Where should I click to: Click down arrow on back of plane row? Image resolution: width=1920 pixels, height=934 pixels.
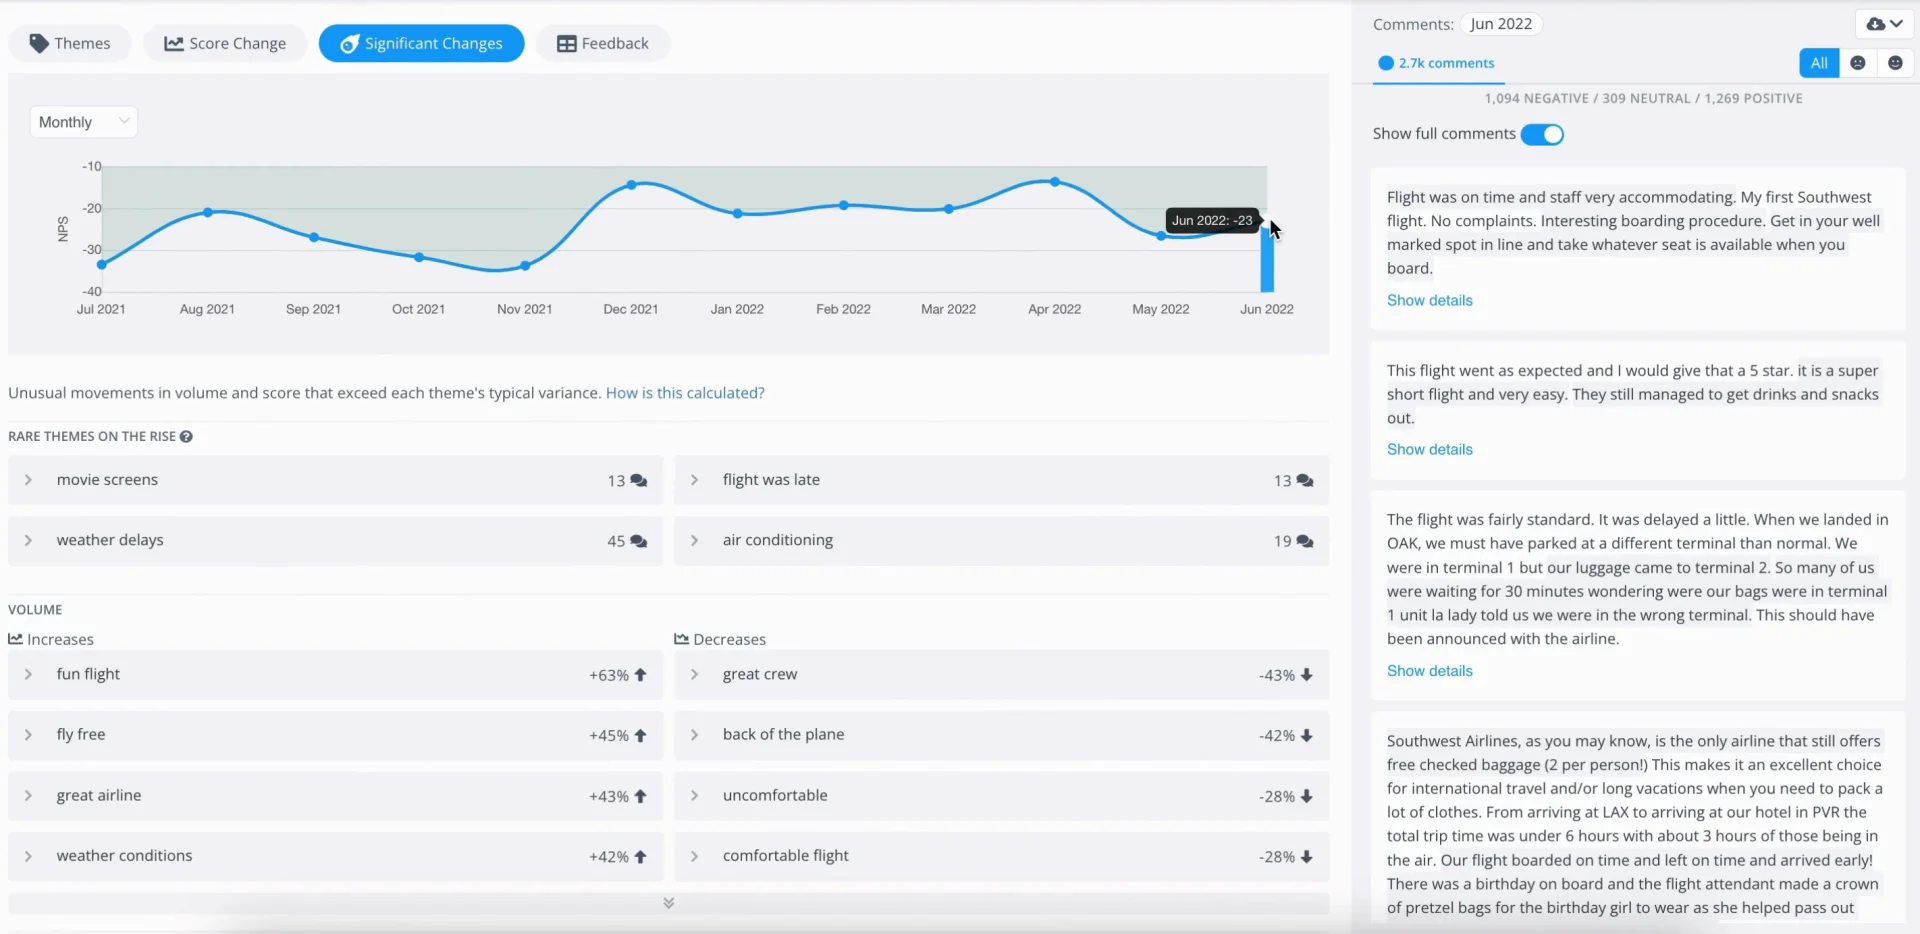pos(1307,736)
